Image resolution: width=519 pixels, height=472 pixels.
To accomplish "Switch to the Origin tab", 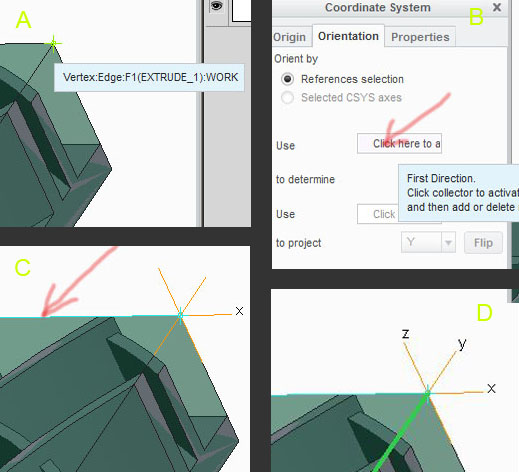I will [x=289, y=37].
